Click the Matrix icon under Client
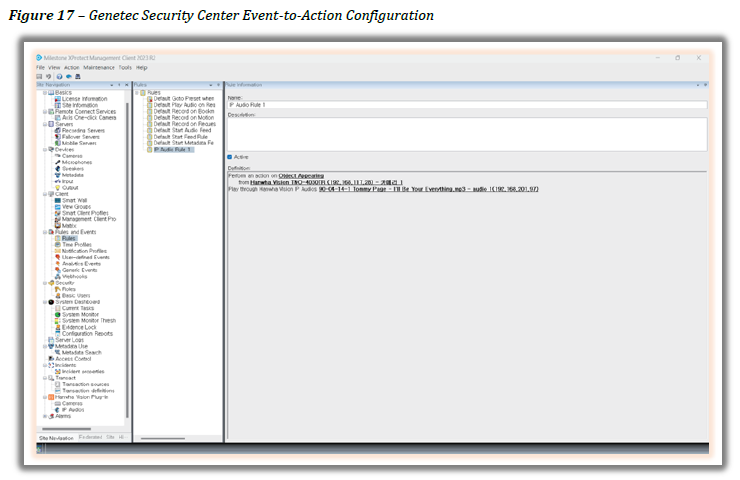Screen dimensions: 740x480 pos(58,226)
